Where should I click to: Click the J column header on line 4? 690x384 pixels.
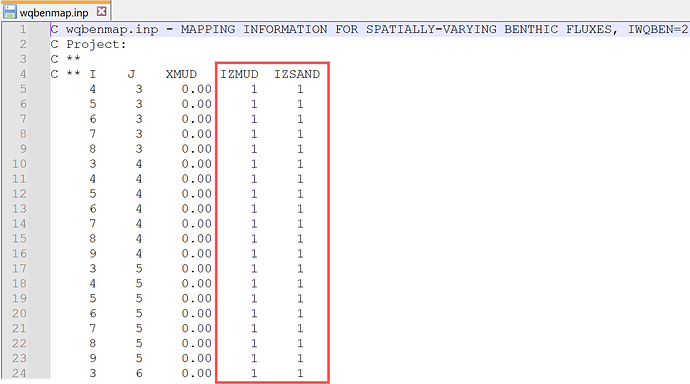(x=131, y=74)
